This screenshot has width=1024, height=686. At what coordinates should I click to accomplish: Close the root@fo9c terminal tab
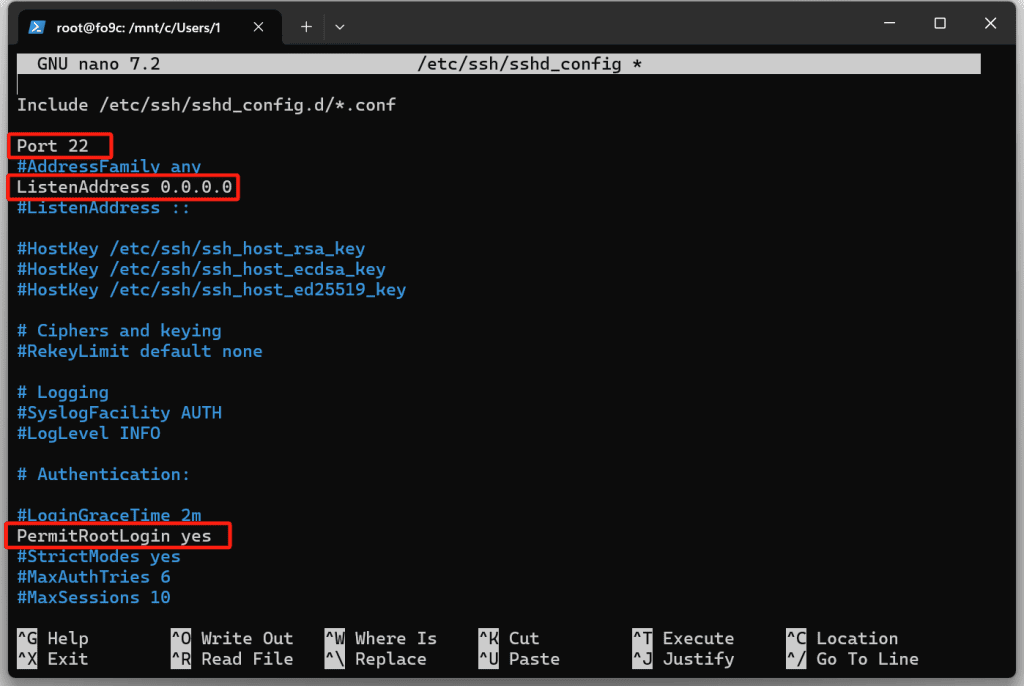pos(265,27)
